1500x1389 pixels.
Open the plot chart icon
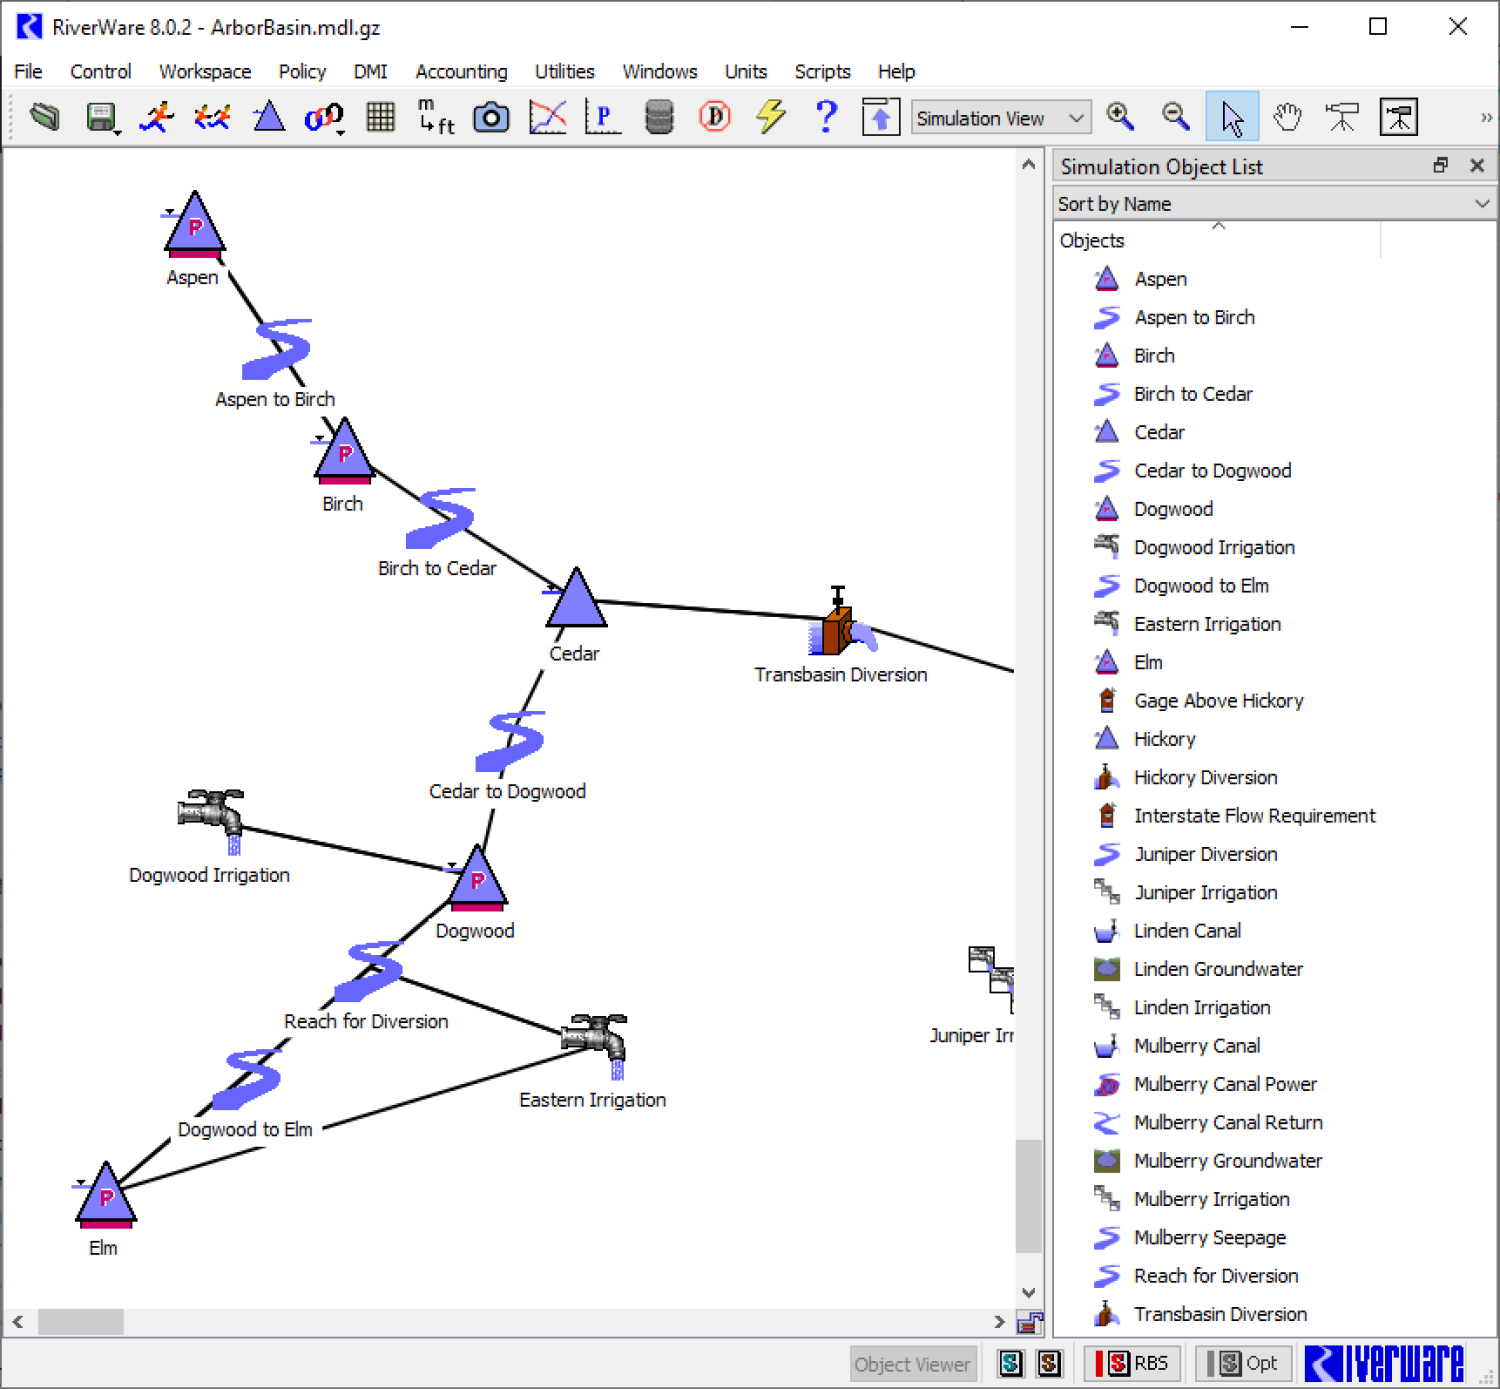pyautogui.click(x=547, y=117)
